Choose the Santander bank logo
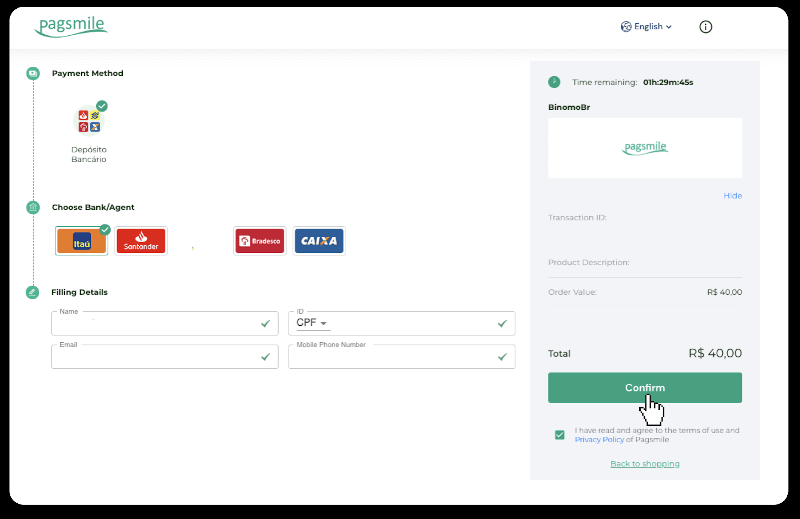800x519 pixels. (x=141, y=241)
